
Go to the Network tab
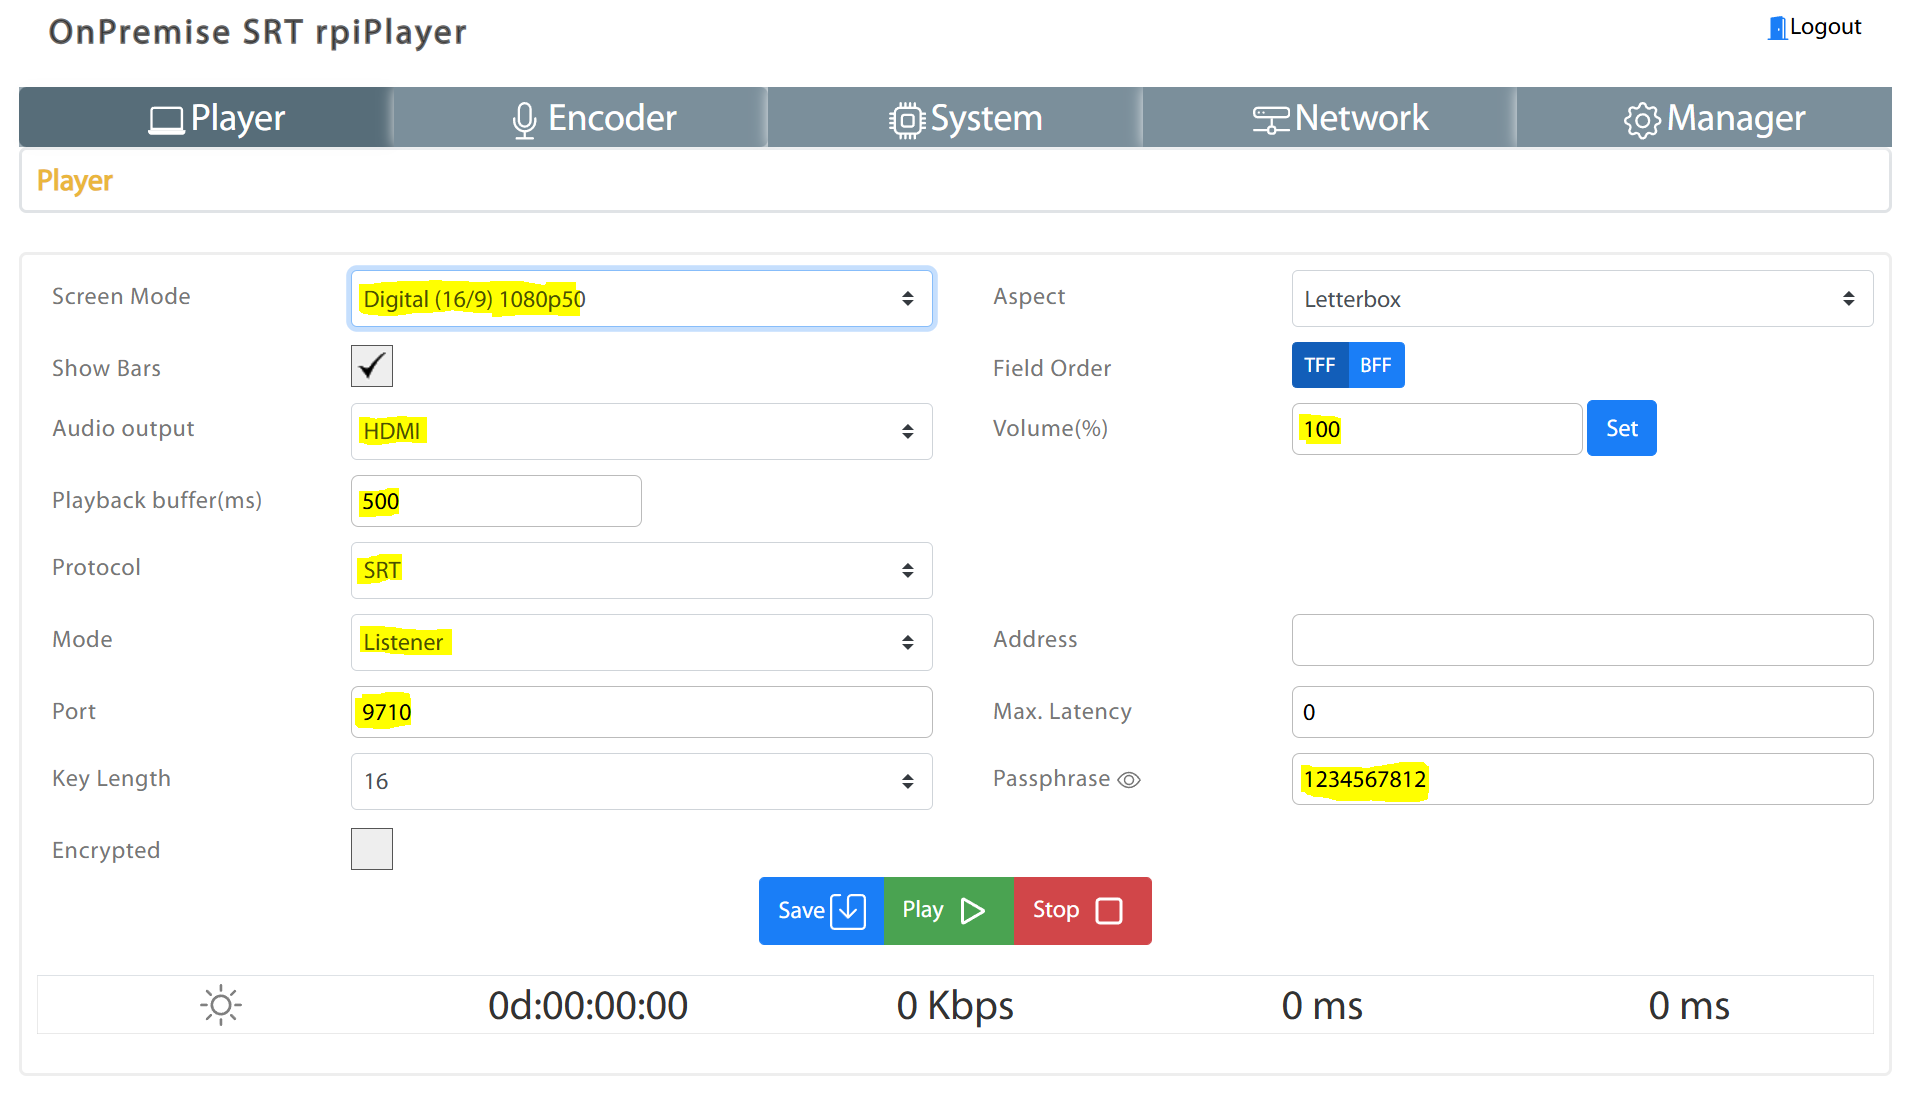1329,118
